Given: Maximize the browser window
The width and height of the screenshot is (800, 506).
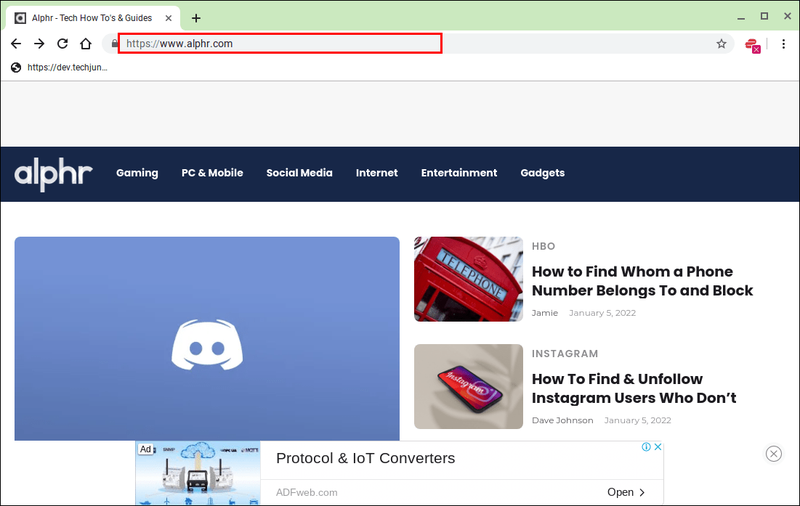Looking at the screenshot, I should pyautogui.click(x=764, y=16).
